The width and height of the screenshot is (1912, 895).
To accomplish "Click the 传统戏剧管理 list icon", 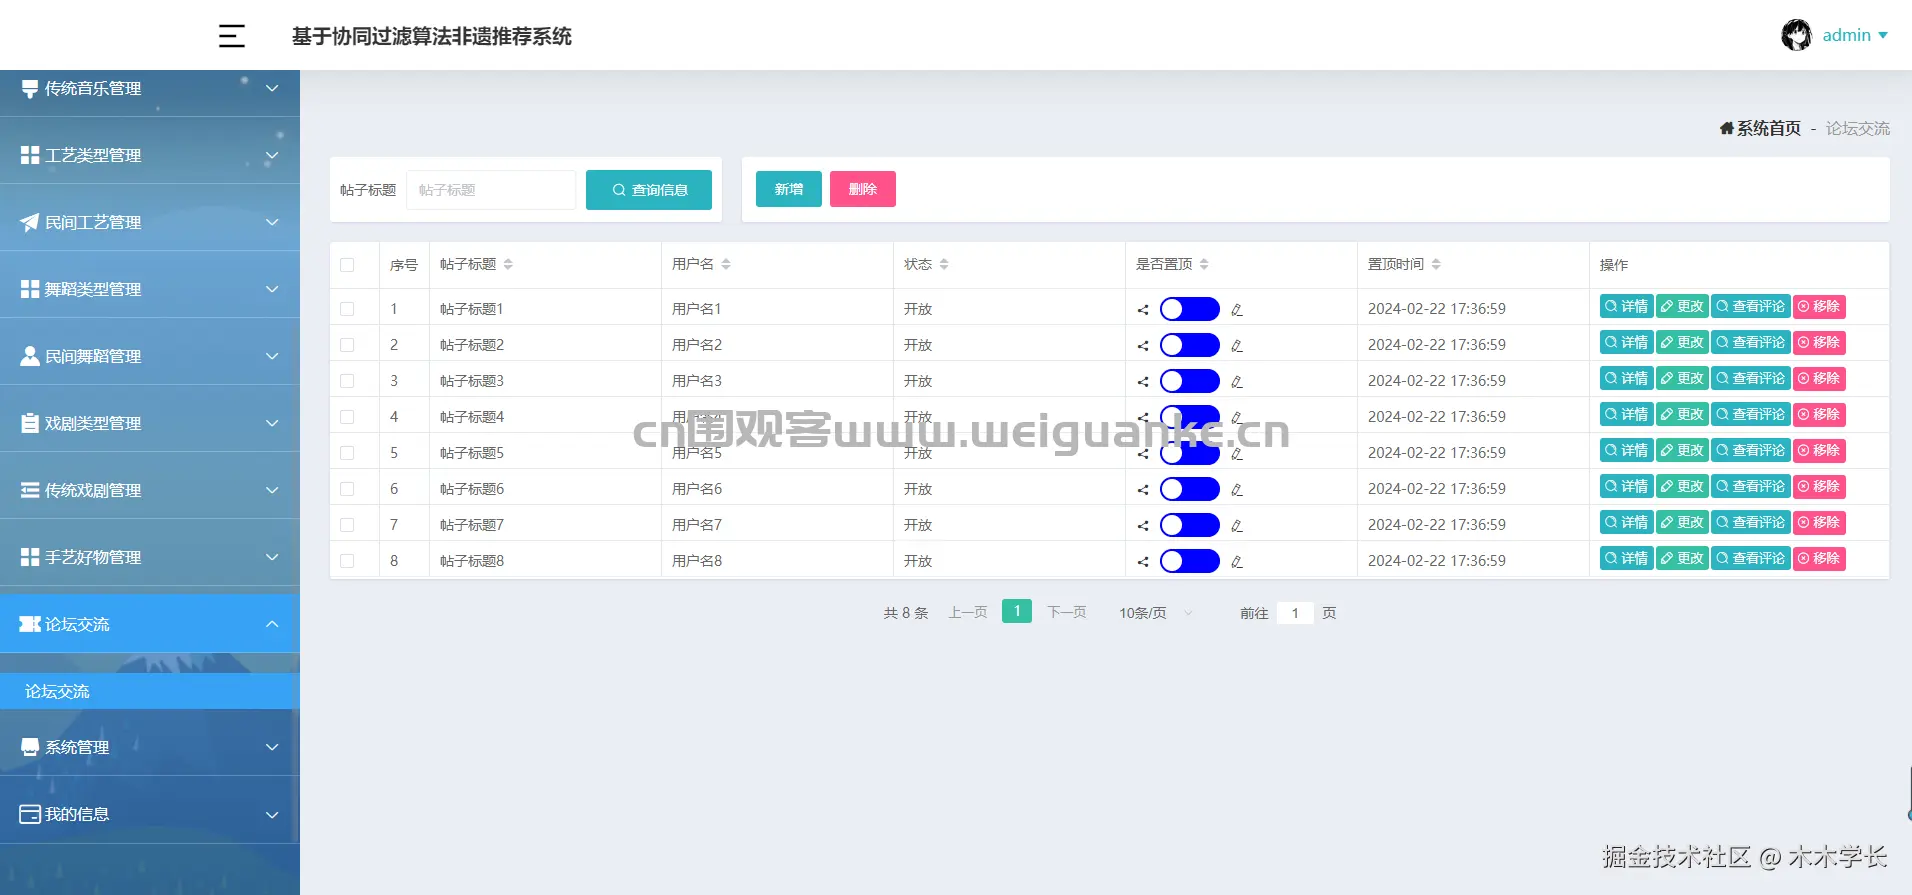I will tap(30, 490).
